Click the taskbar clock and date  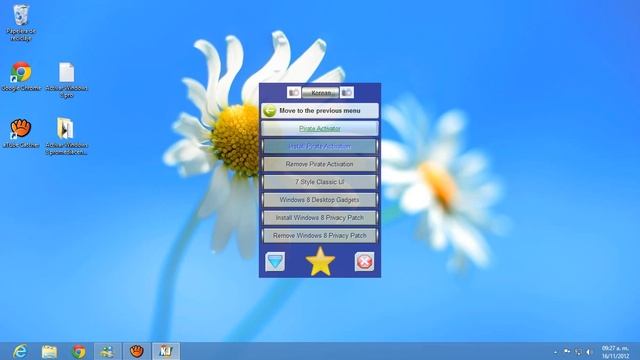tap(616, 352)
